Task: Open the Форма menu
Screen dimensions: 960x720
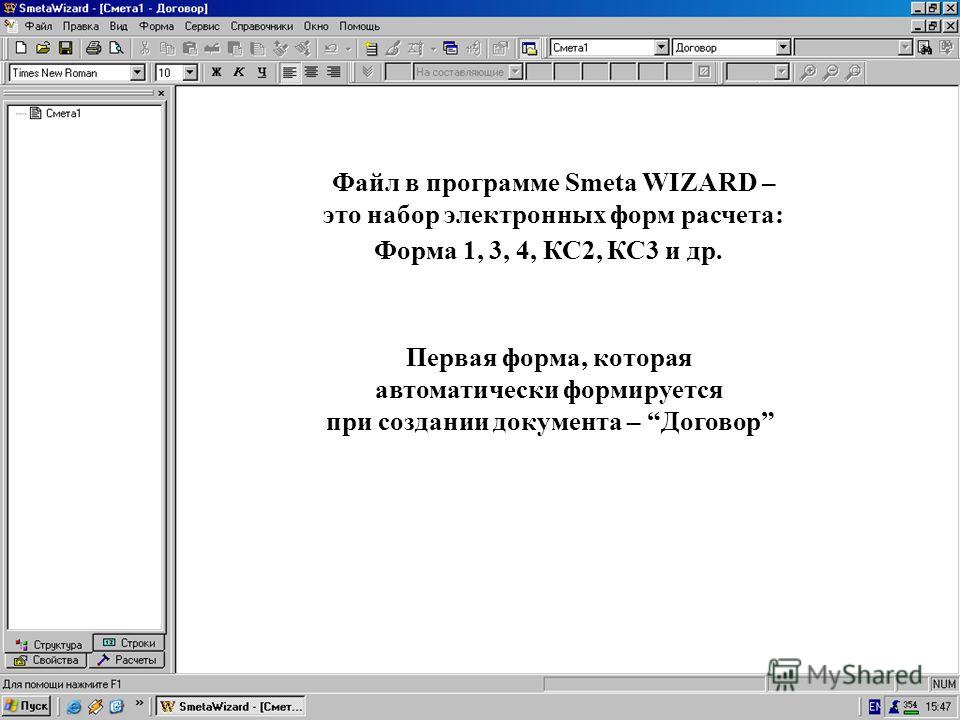Action: tap(156, 26)
